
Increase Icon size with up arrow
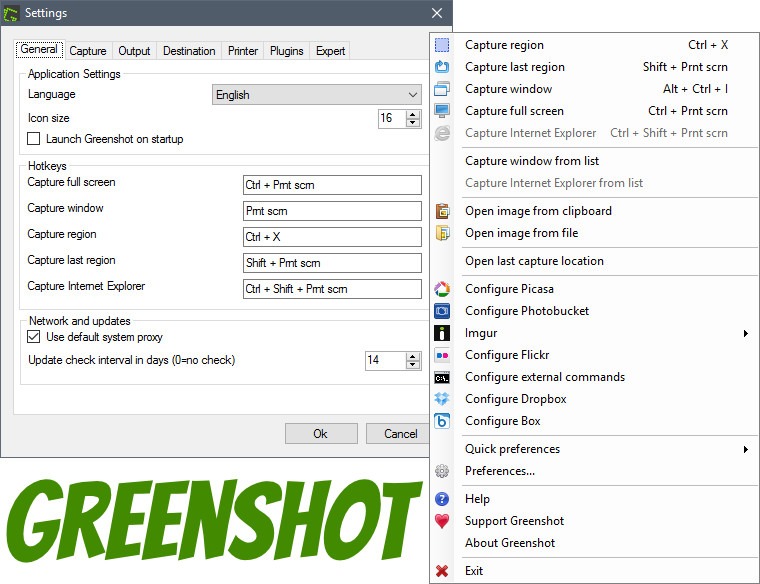pyautogui.click(x=412, y=114)
